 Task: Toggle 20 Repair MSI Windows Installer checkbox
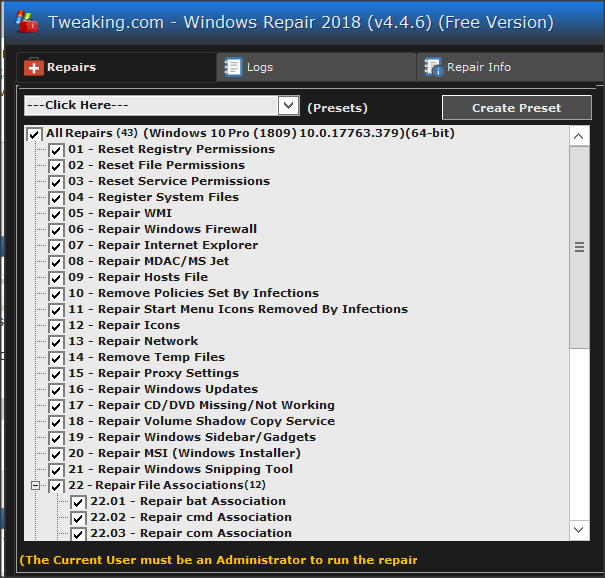pyautogui.click(x=56, y=455)
